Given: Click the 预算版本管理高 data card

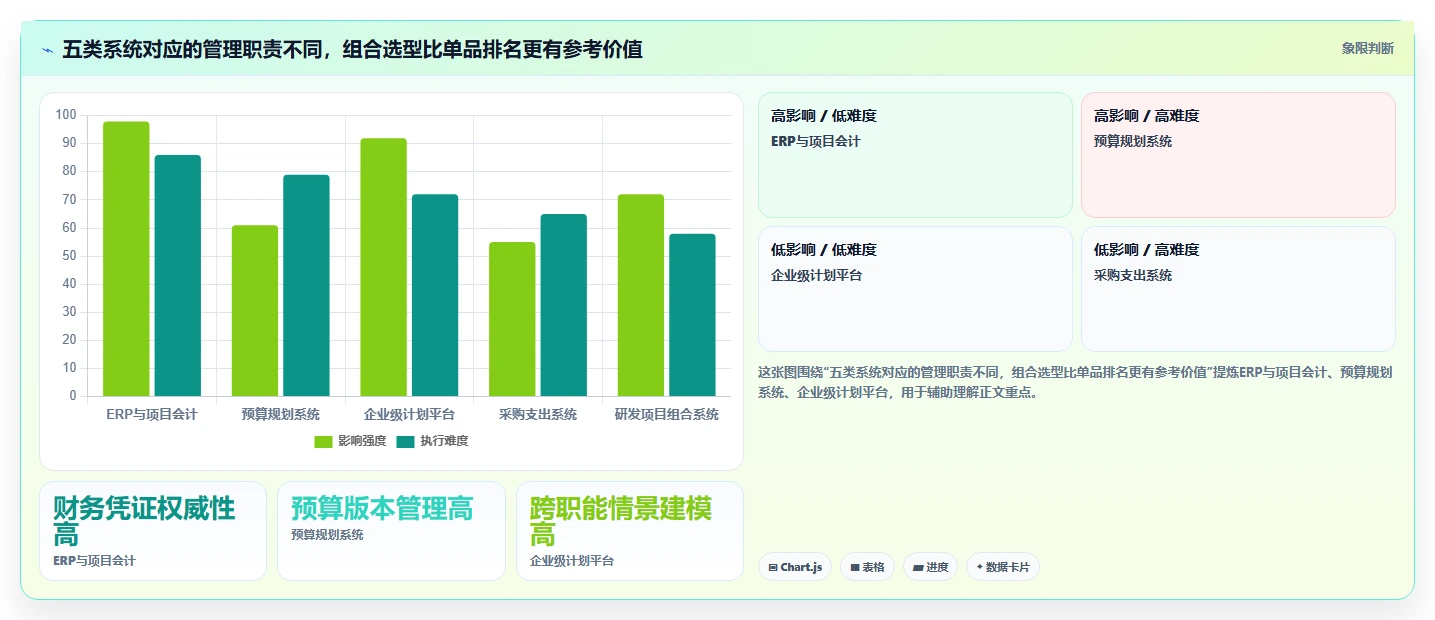Looking at the screenshot, I should click(x=391, y=531).
